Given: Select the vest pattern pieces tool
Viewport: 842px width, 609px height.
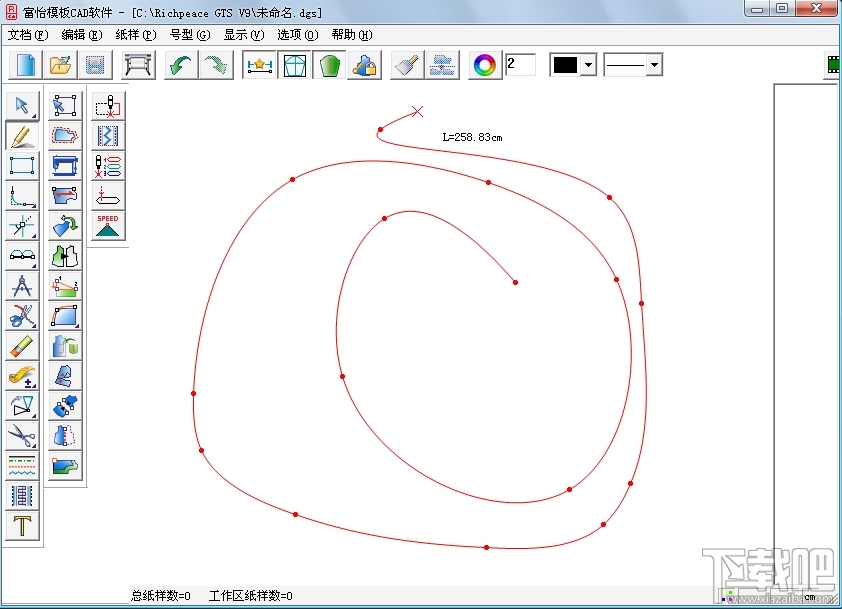Looking at the screenshot, I should tap(65, 256).
